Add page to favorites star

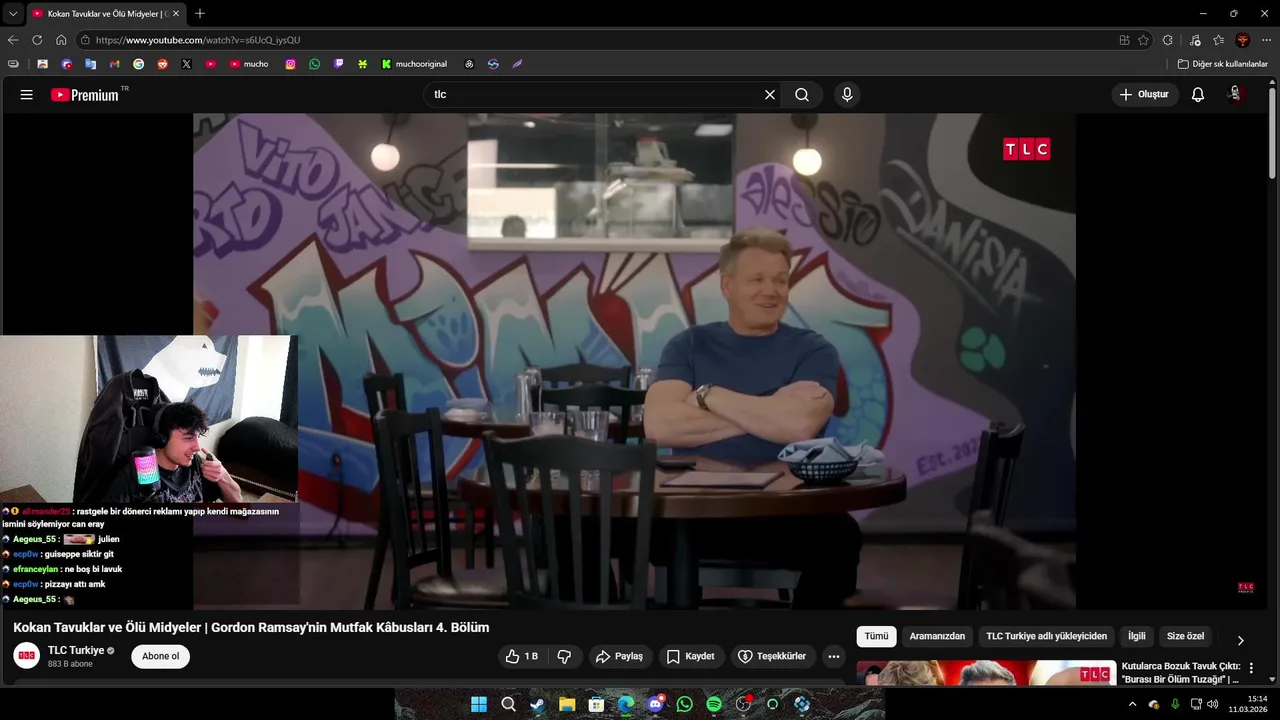pos(1145,40)
